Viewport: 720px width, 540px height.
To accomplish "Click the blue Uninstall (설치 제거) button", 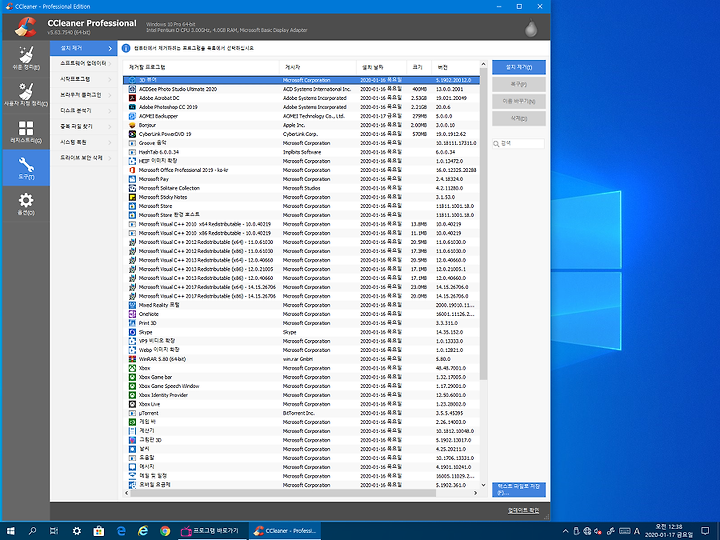I will [519, 67].
